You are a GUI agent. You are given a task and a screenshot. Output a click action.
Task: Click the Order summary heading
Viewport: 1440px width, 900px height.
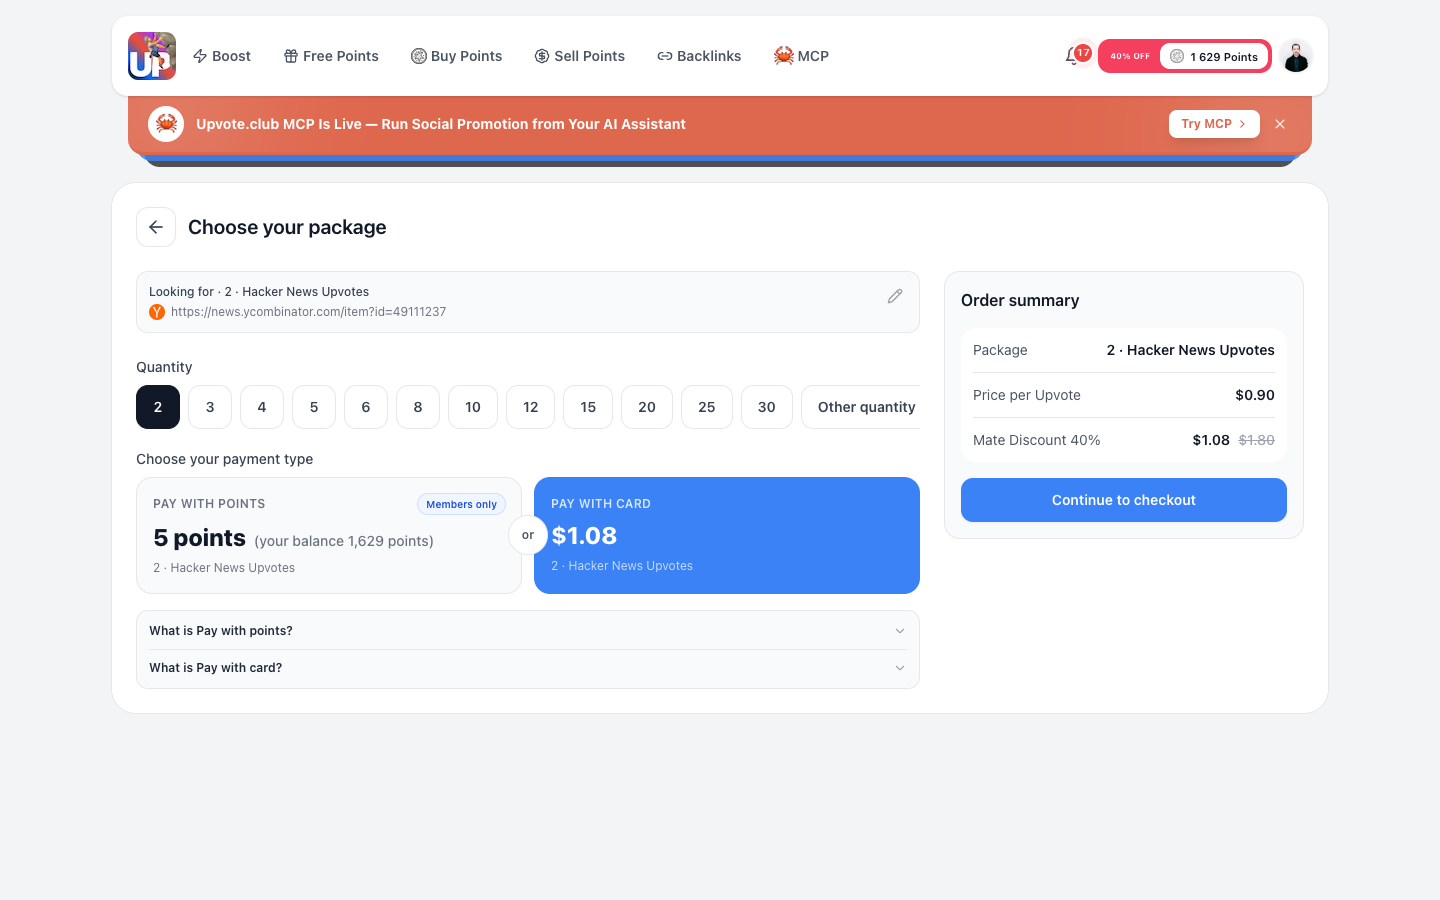[x=1020, y=300]
